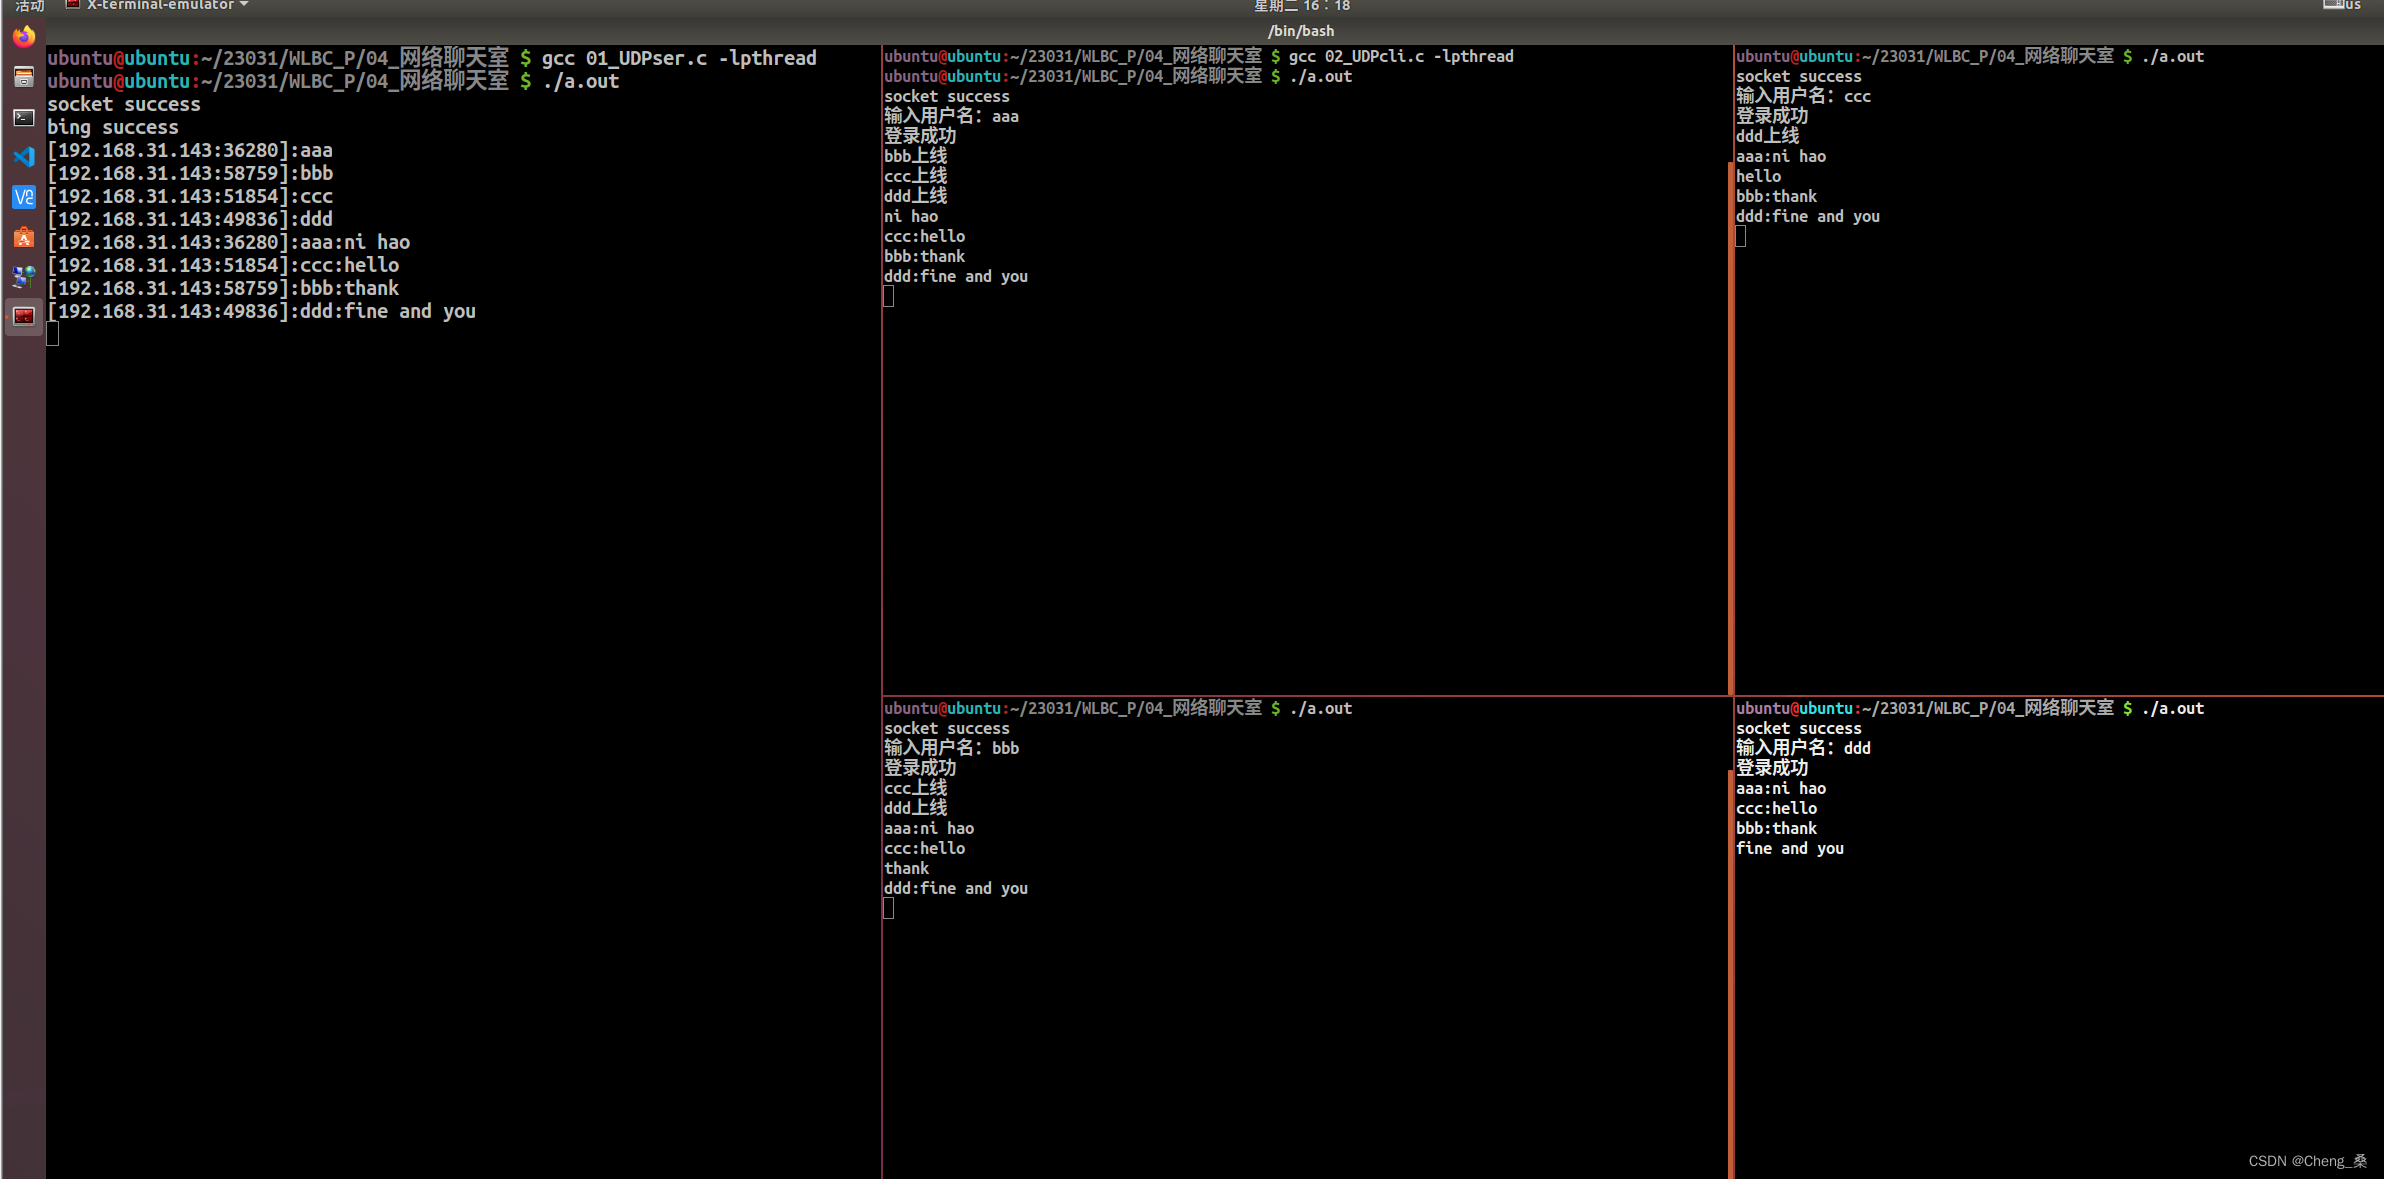Click 'thank' sent message in bbb pane
The image size is (2384, 1179).
point(907,868)
